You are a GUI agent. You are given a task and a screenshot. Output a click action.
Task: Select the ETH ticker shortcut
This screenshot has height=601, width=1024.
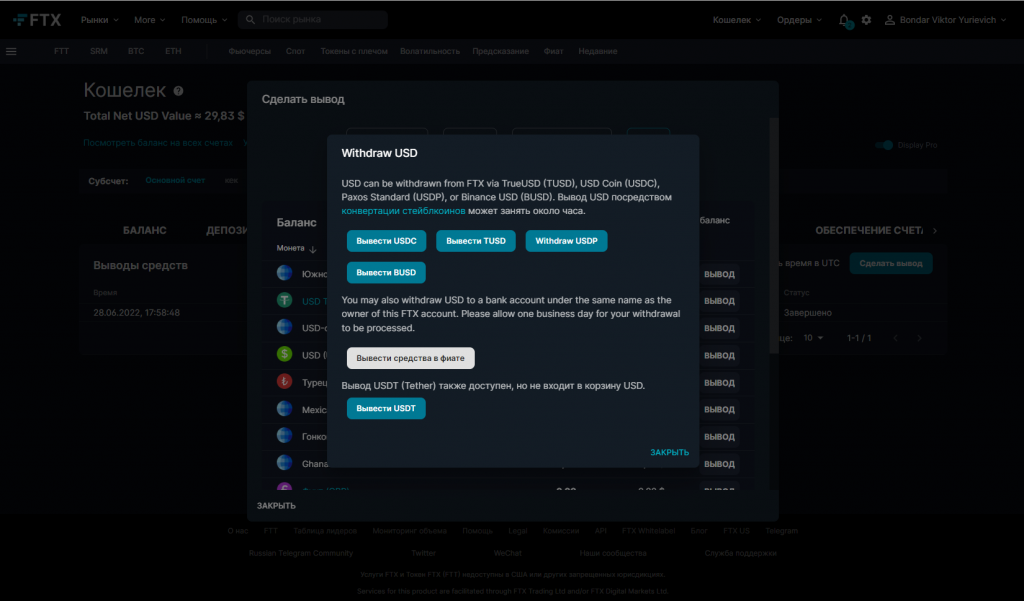tap(173, 51)
